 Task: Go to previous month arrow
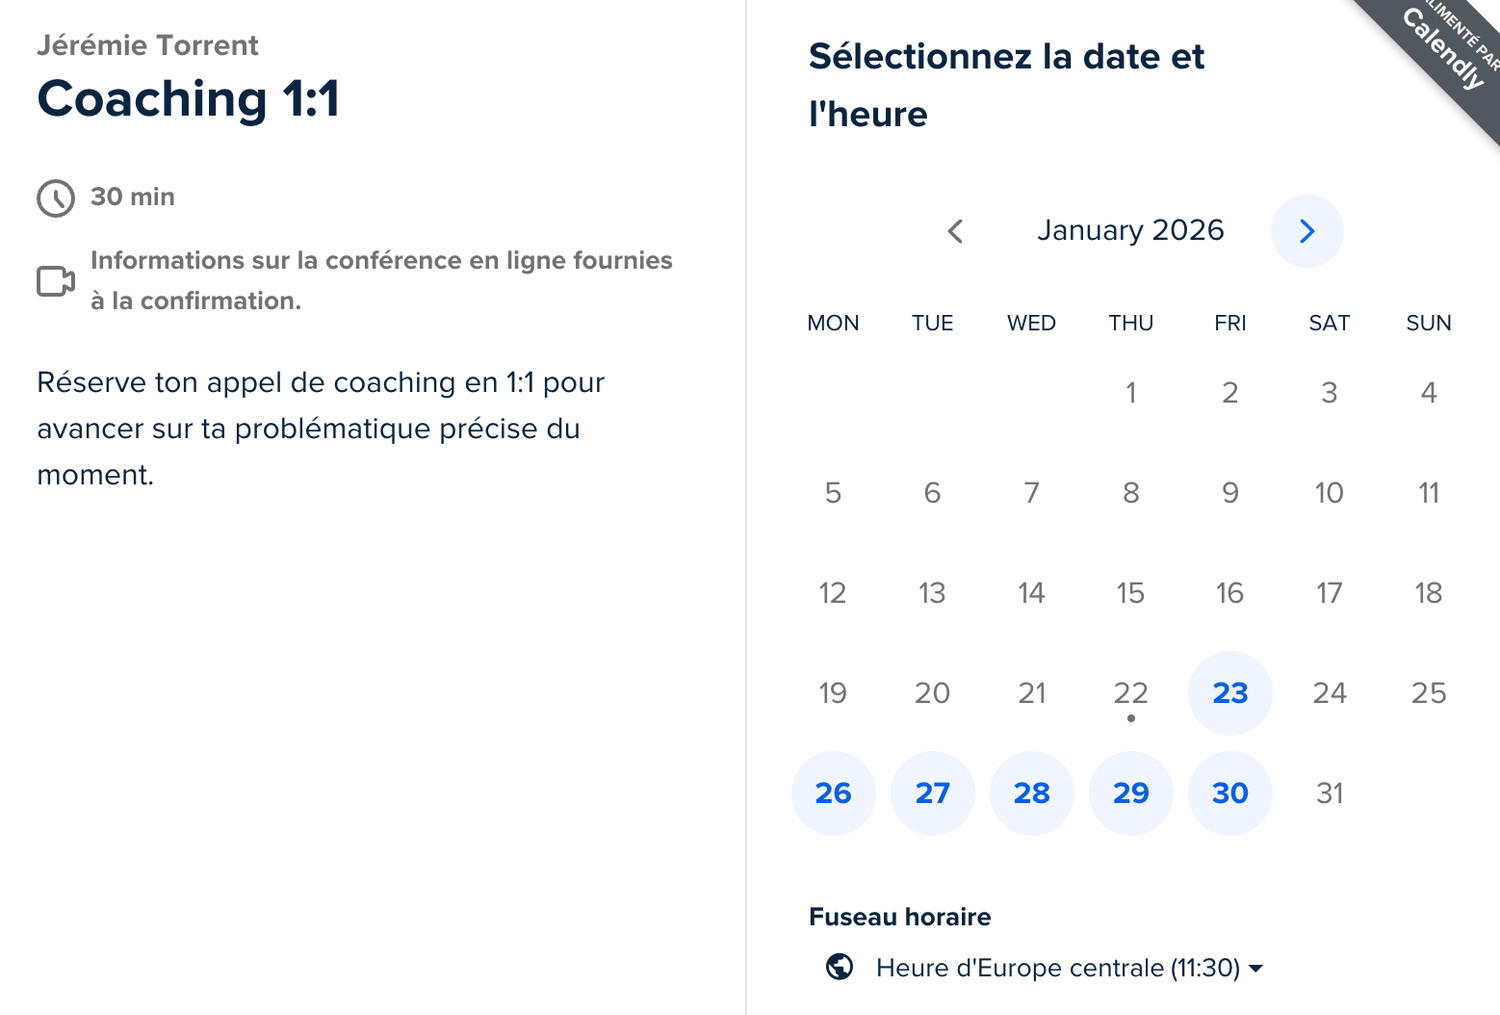[955, 231]
